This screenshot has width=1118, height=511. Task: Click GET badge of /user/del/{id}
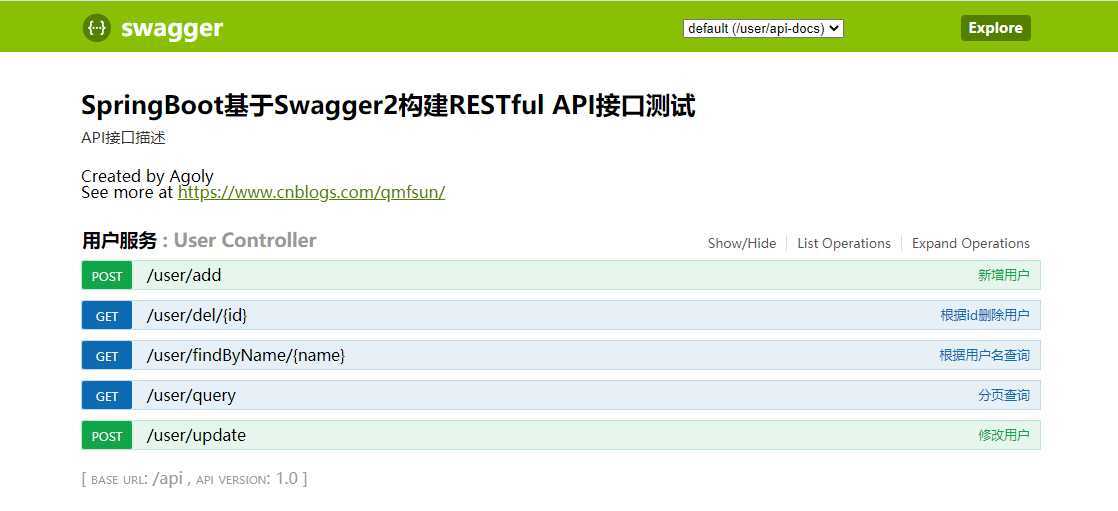tap(107, 316)
